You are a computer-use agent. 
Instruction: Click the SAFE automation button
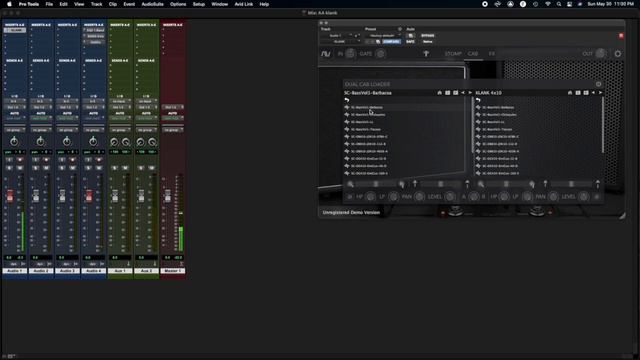click(x=410, y=42)
